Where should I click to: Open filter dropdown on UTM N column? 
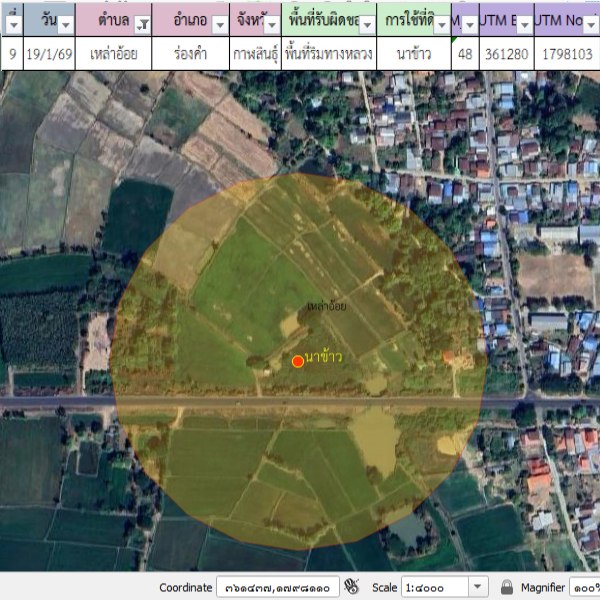tap(591, 24)
